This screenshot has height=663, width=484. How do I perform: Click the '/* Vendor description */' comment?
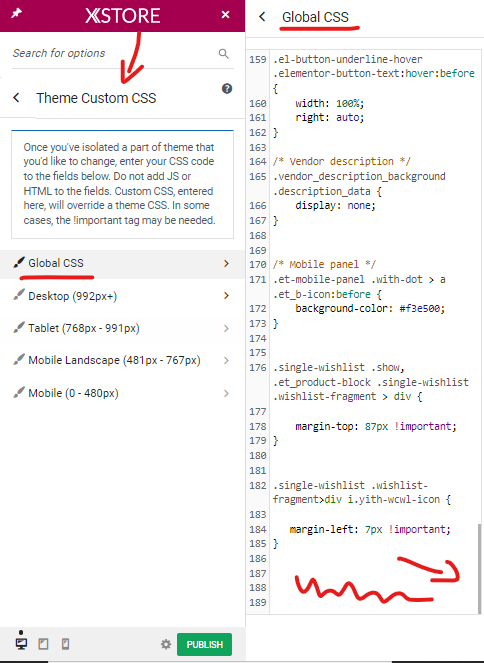point(342,162)
